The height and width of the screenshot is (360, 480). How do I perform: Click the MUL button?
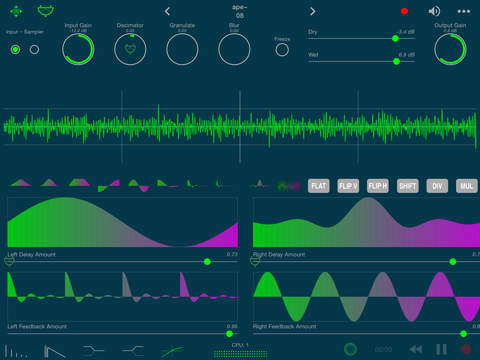(x=467, y=186)
